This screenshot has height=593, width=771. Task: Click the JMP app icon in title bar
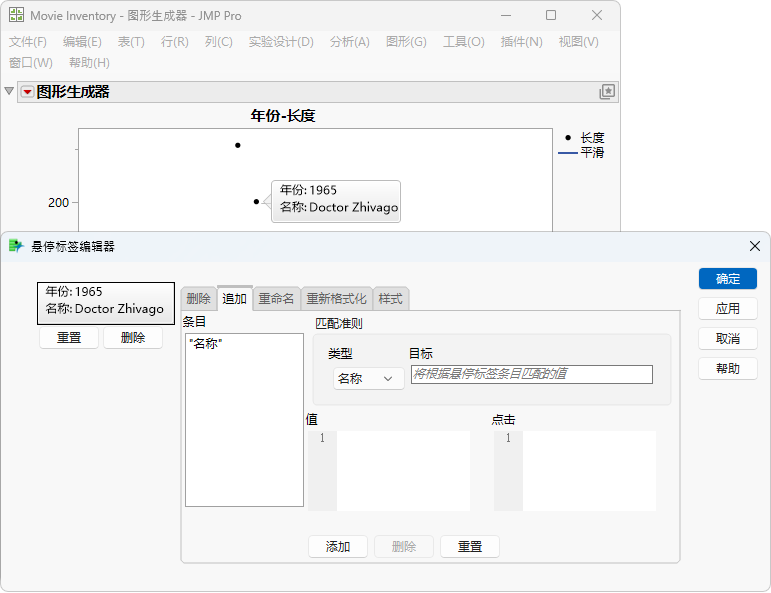(16, 15)
